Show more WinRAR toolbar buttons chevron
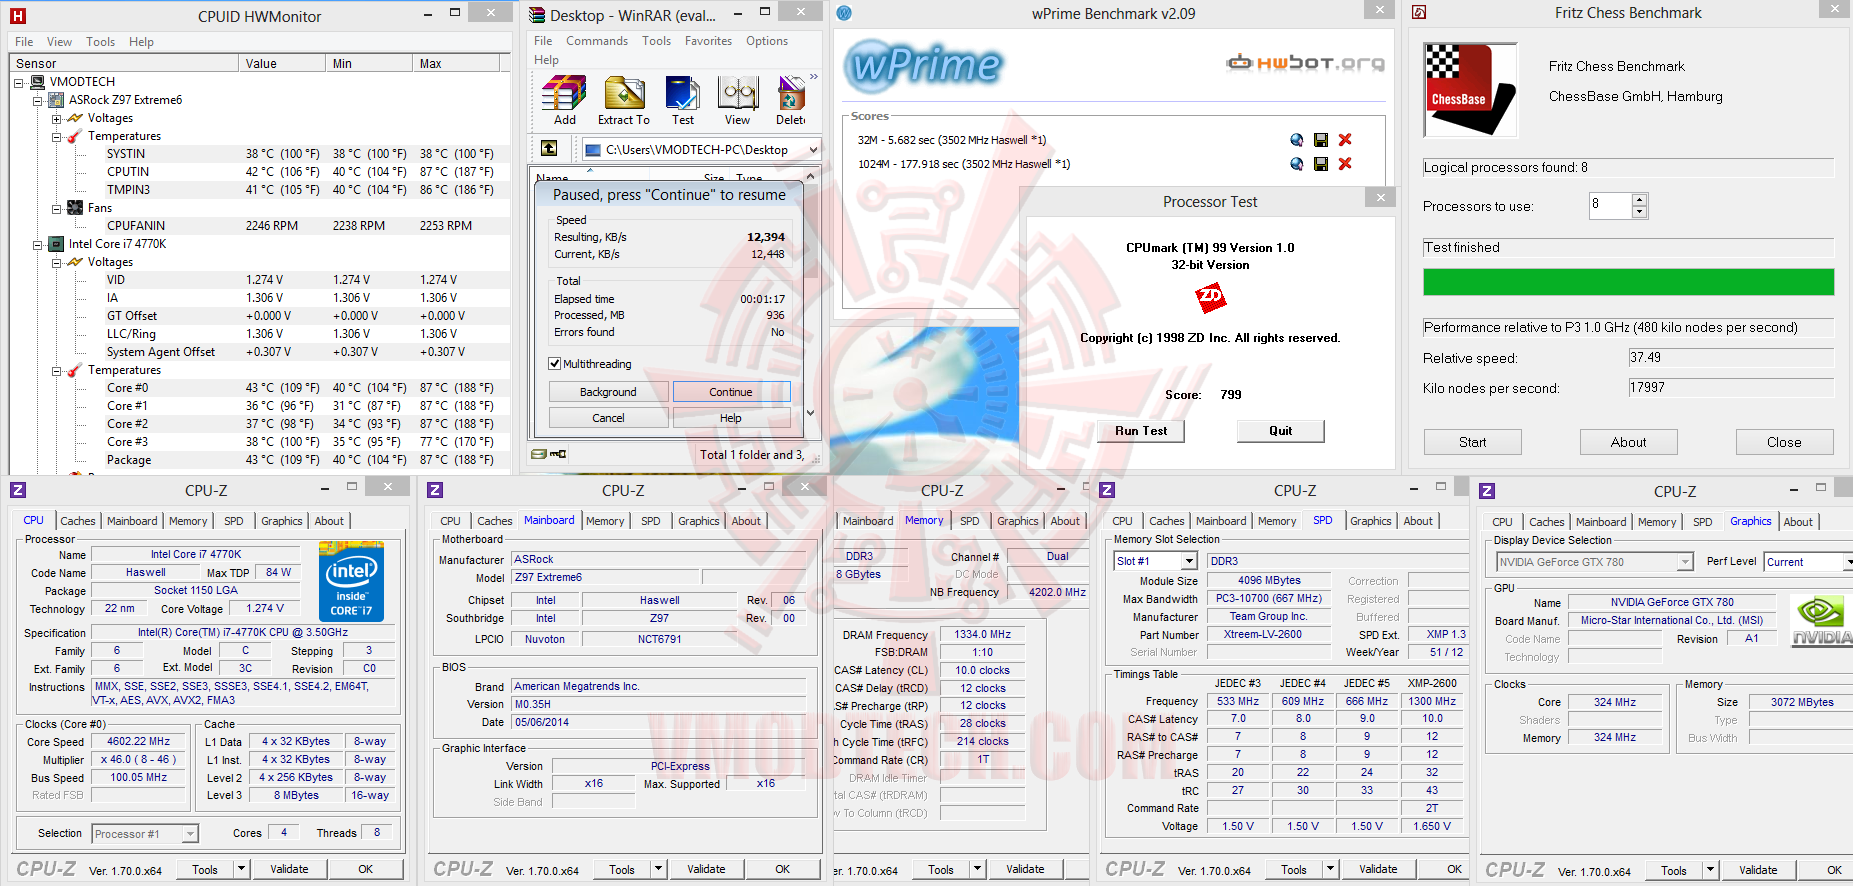Viewport: 1853px width, 886px height. pyautogui.click(x=814, y=77)
